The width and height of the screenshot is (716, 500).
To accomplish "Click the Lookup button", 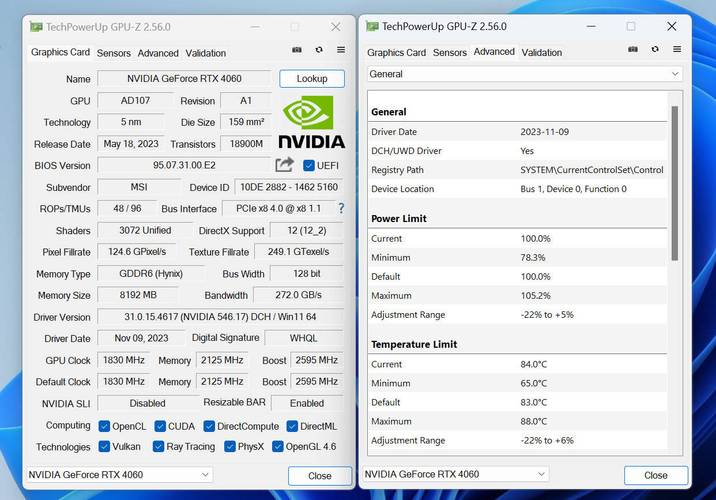I will pos(312,78).
